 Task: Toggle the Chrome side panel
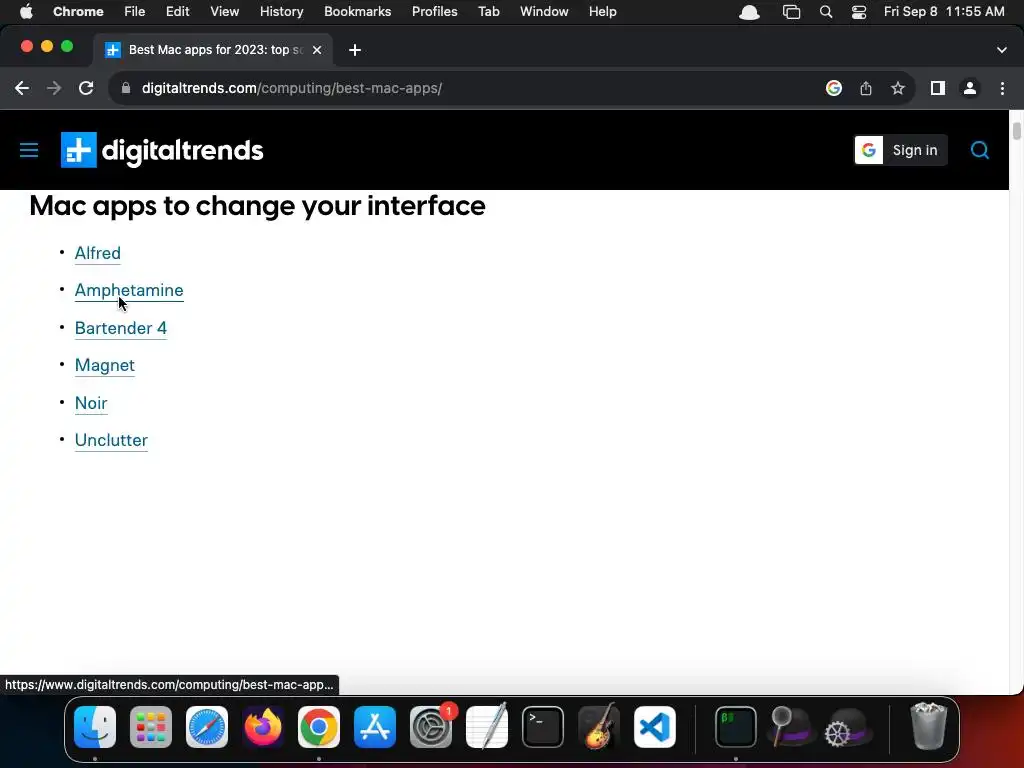938,88
